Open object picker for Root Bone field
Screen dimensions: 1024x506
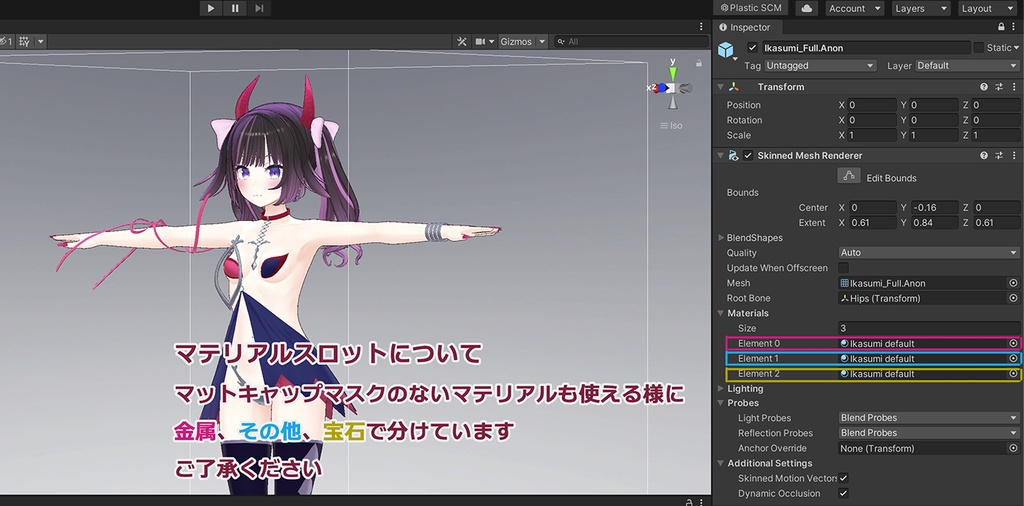tap(1014, 298)
